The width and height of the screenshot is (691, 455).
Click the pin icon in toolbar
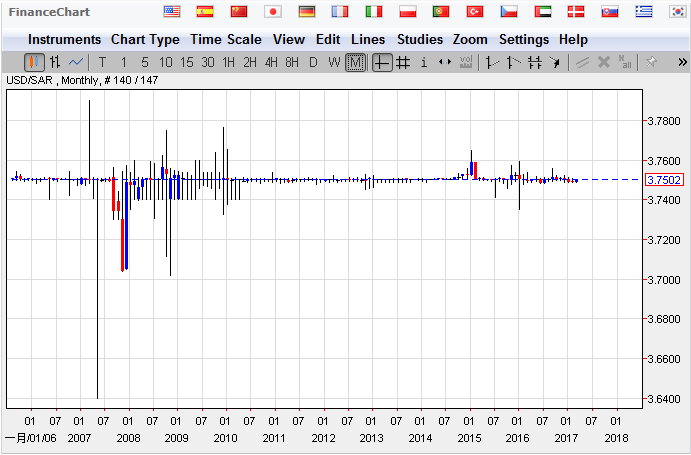click(651, 62)
